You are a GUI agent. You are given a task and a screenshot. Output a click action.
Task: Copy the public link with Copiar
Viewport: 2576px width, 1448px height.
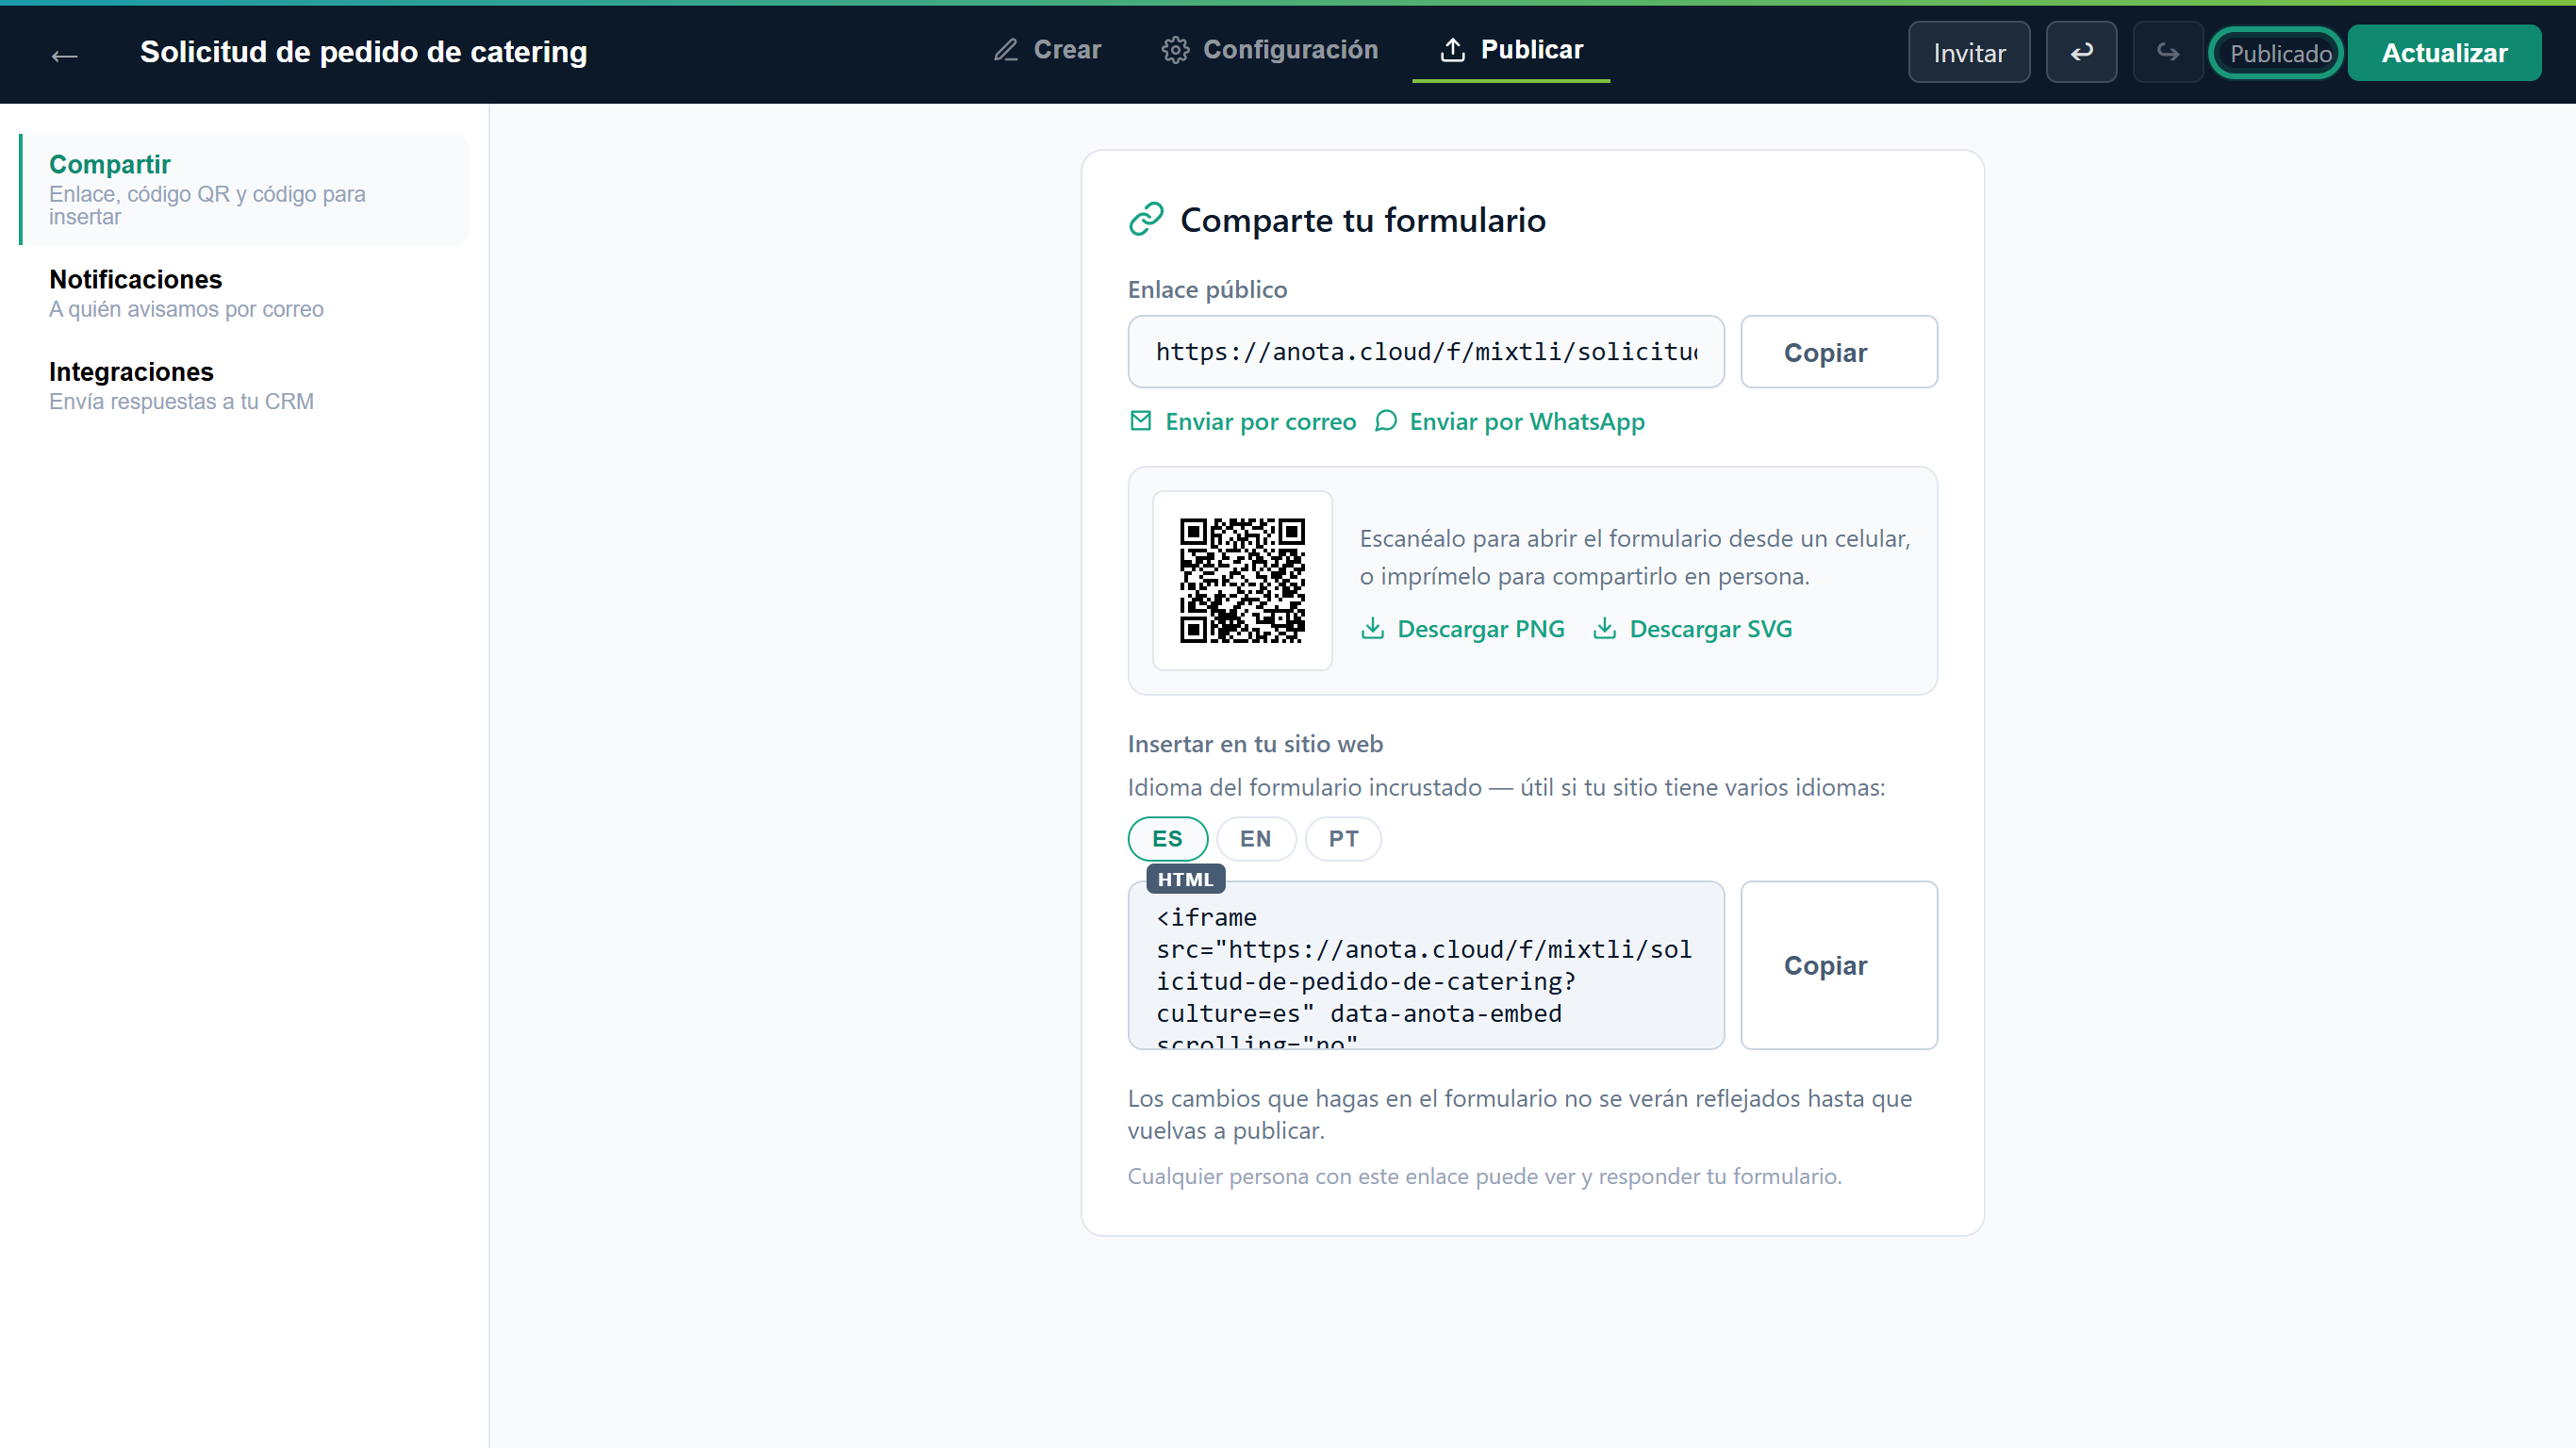coord(1838,352)
